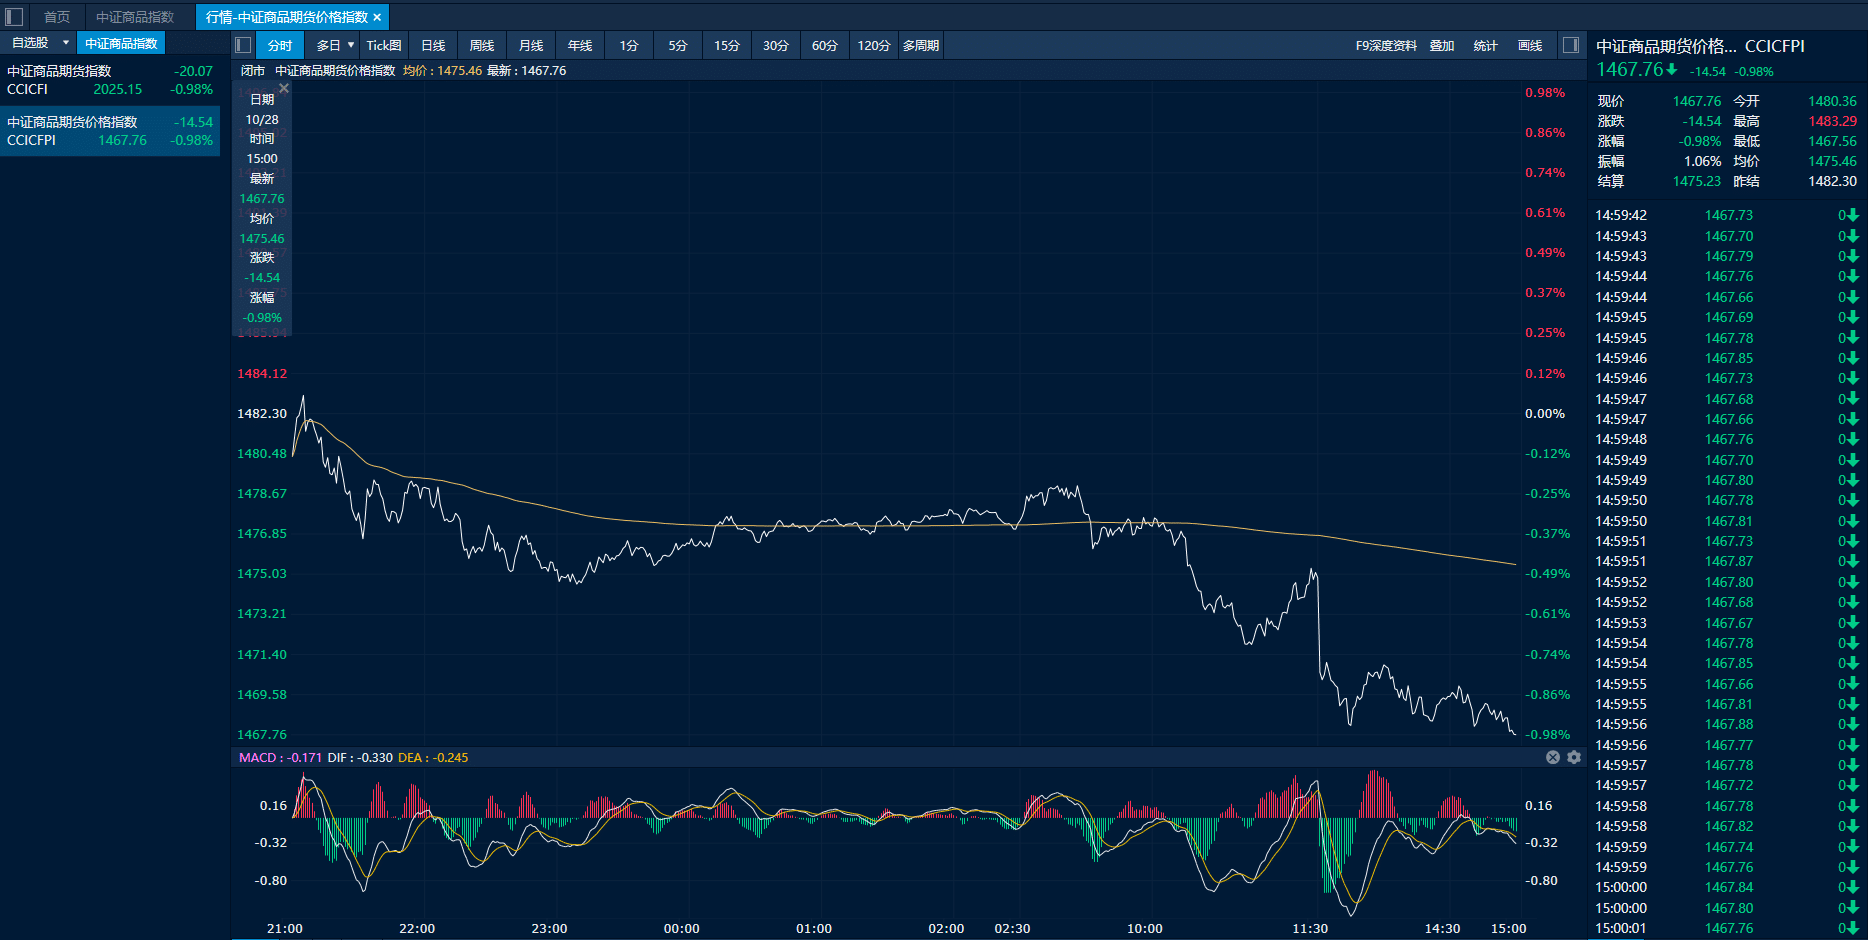The image size is (1868, 940).
Task: Switch to Tick图 view
Action: pos(383,45)
